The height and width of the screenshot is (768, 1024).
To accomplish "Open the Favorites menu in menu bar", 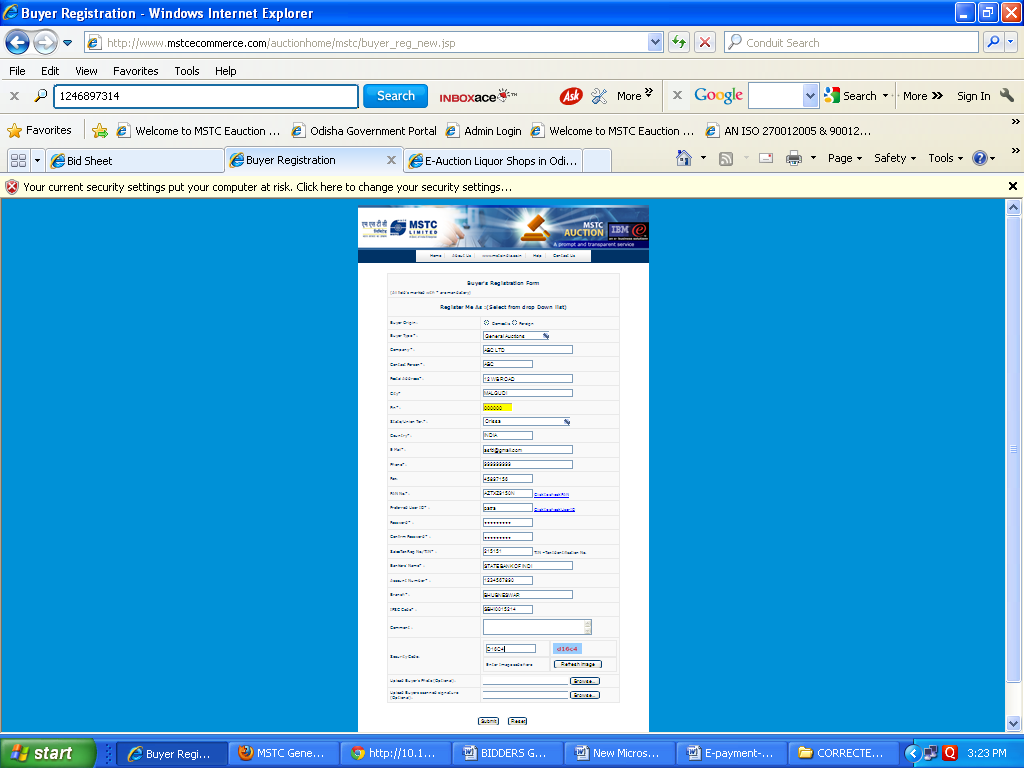I will (x=135, y=71).
